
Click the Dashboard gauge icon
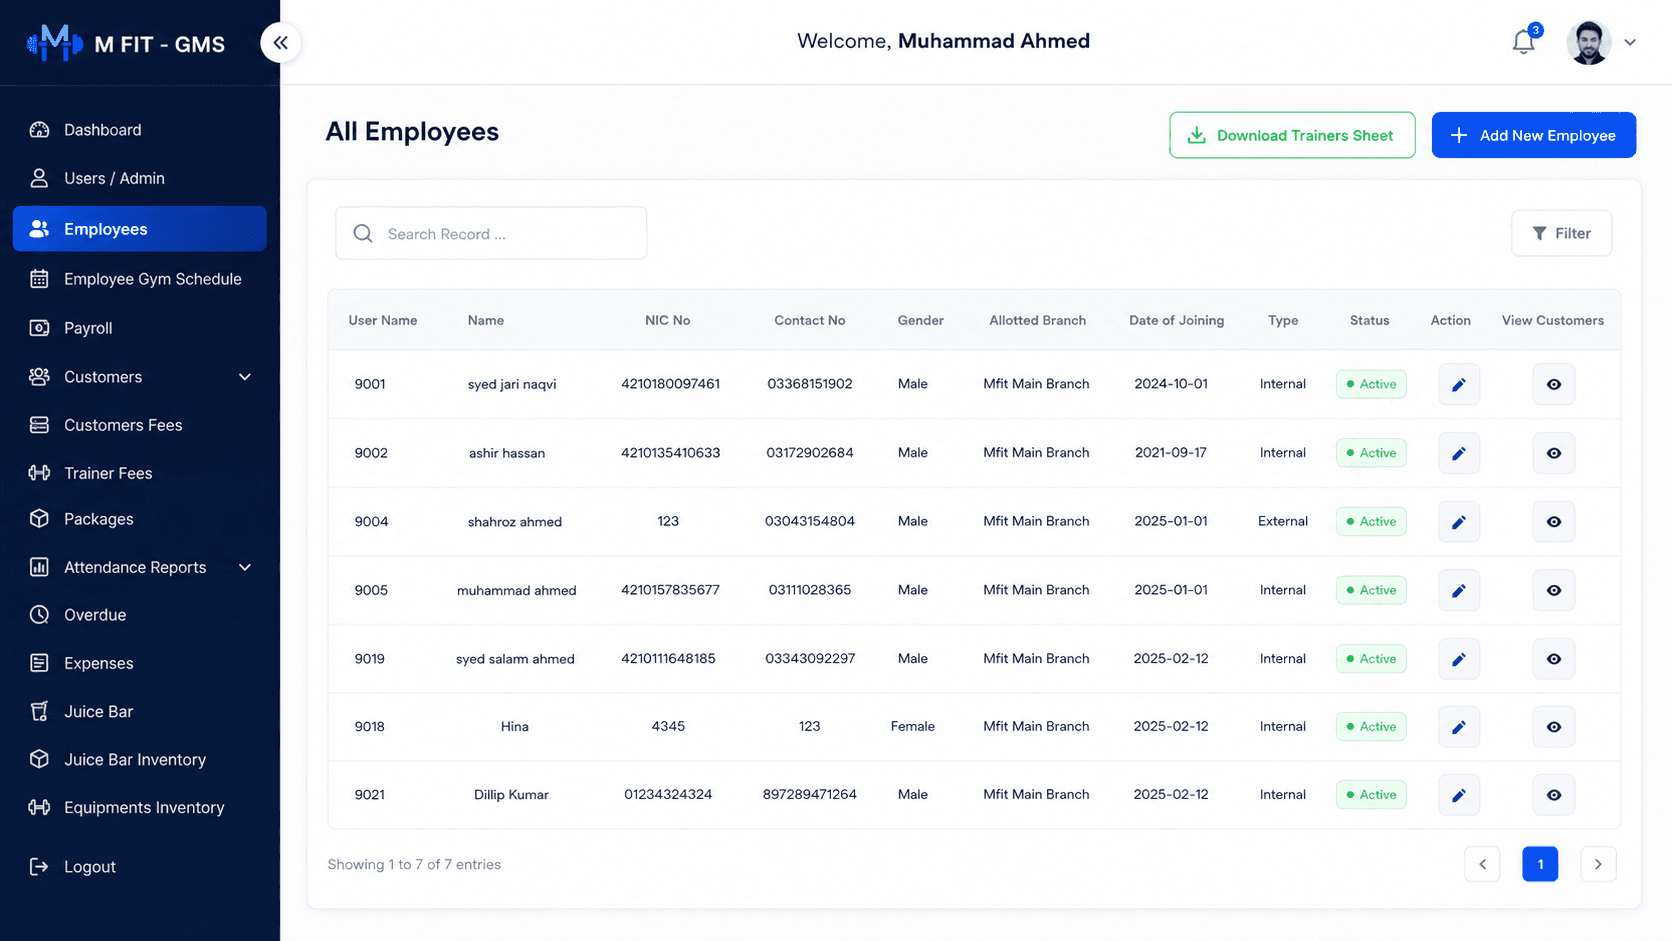click(39, 130)
